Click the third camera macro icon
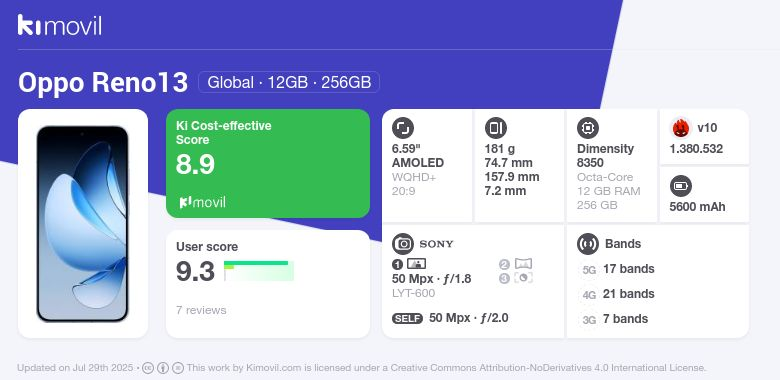The height and width of the screenshot is (380, 780). click(523, 278)
